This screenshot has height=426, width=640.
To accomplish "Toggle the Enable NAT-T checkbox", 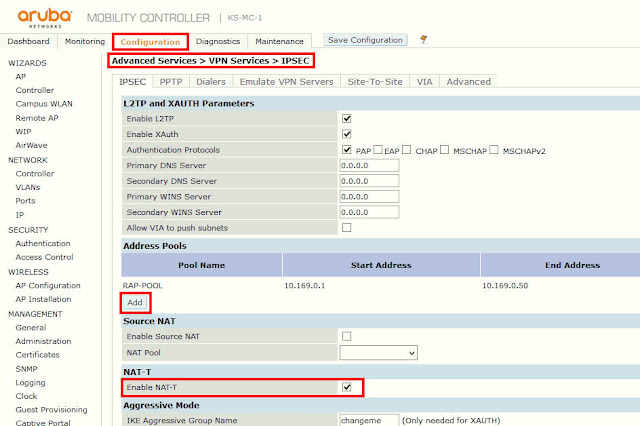I will 347,387.
